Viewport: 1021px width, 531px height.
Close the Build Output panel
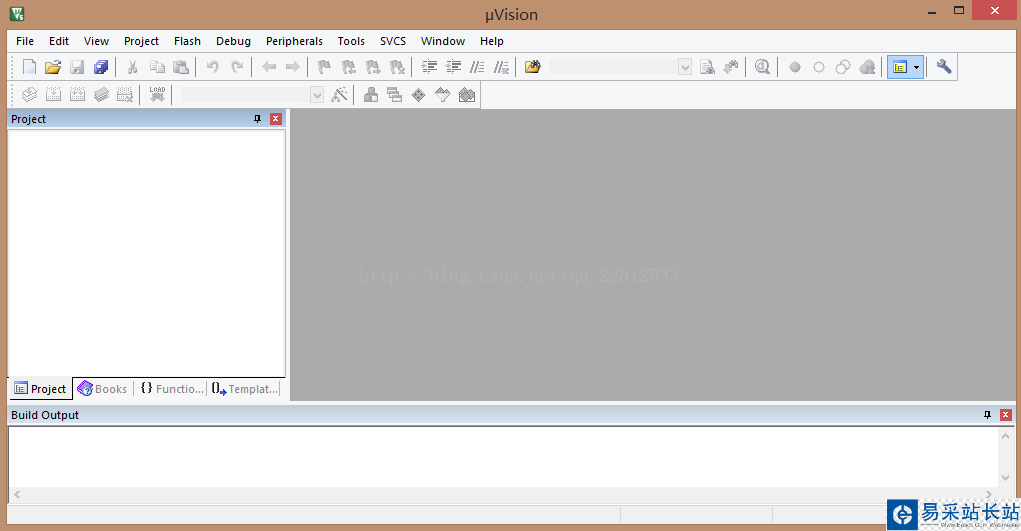click(1005, 414)
